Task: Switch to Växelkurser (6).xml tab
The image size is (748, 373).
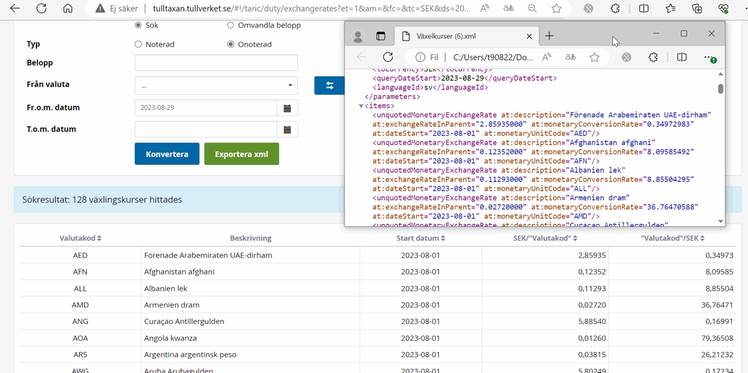Action: click(466, 36)
